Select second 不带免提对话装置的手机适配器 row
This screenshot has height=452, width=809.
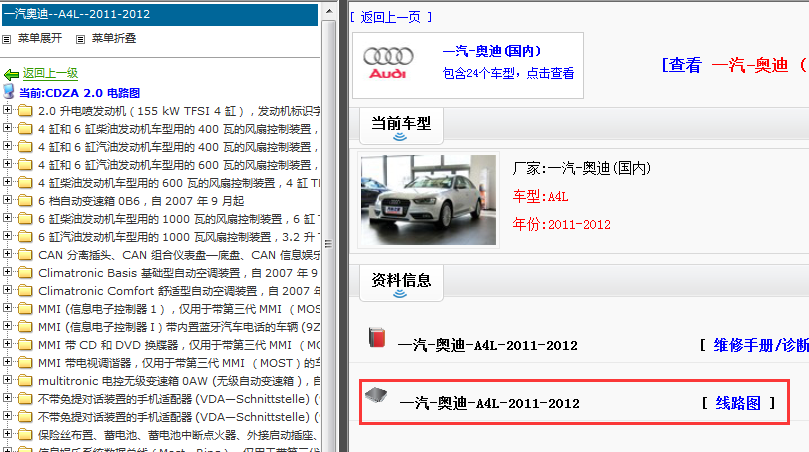point(179,417)
